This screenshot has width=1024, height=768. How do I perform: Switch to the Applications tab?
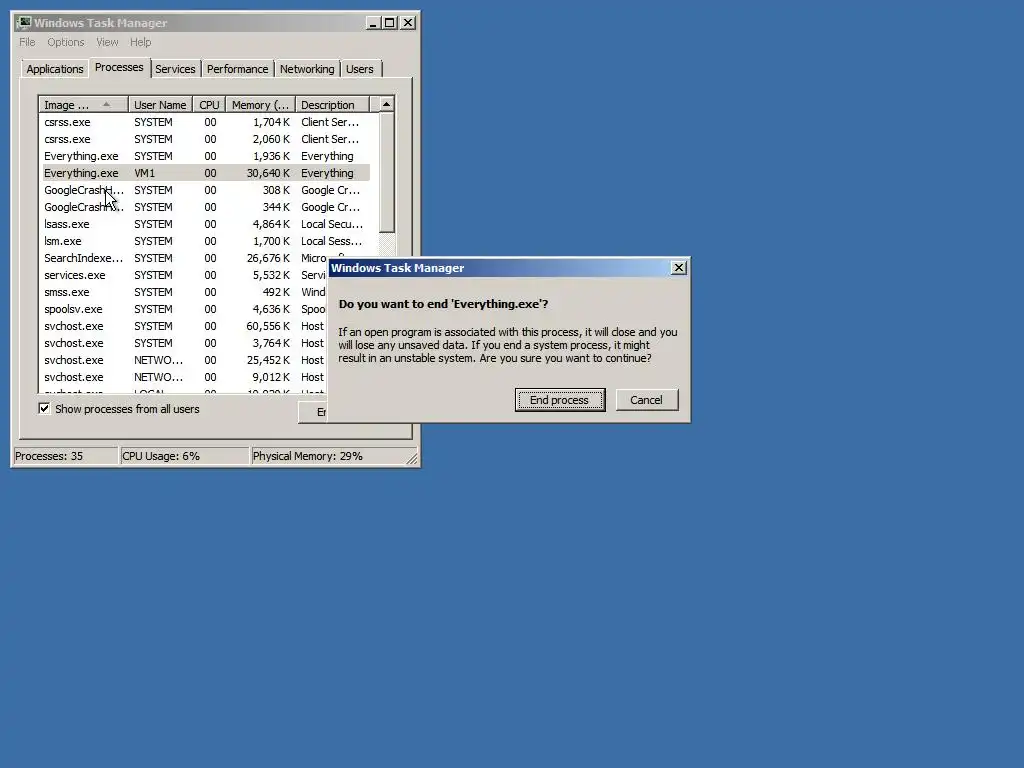pyautogui.click(x=55, y=69)
